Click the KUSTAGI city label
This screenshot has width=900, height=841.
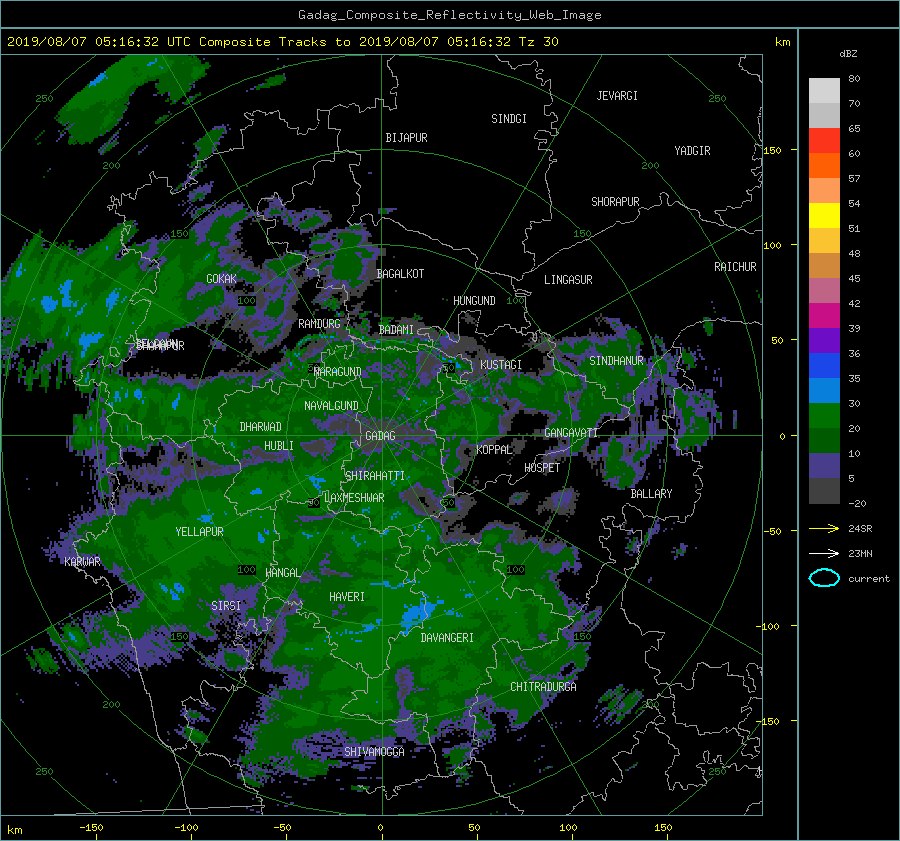click(x=501, y=365)
